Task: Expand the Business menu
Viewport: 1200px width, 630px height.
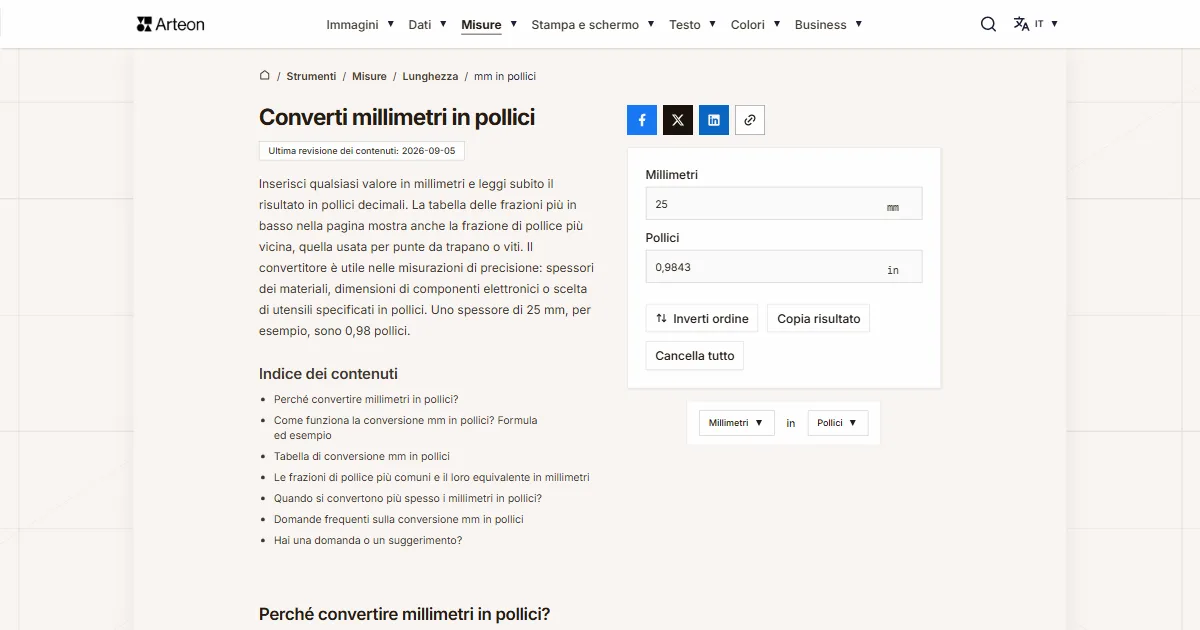Action: coord(829,25)
